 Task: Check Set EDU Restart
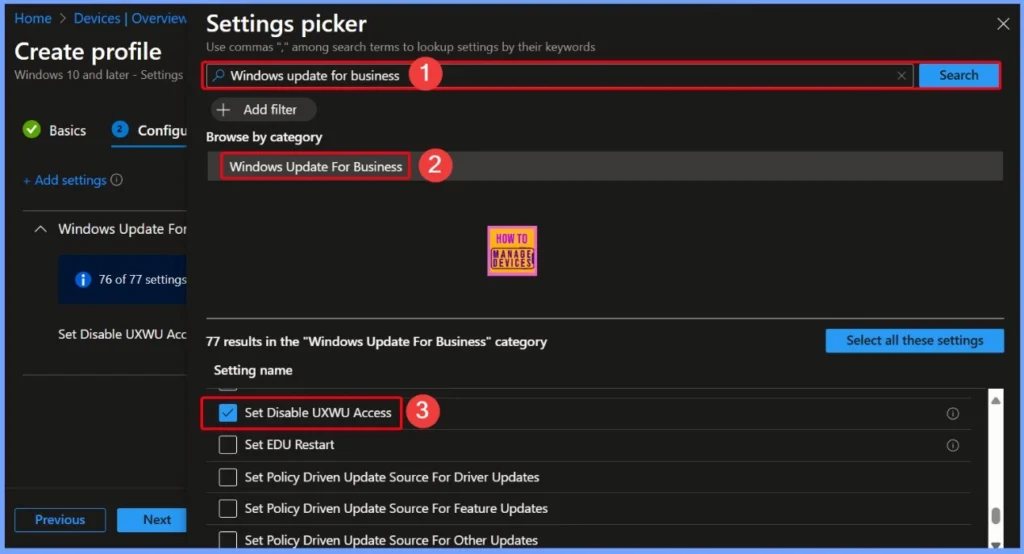pos(227,445)
